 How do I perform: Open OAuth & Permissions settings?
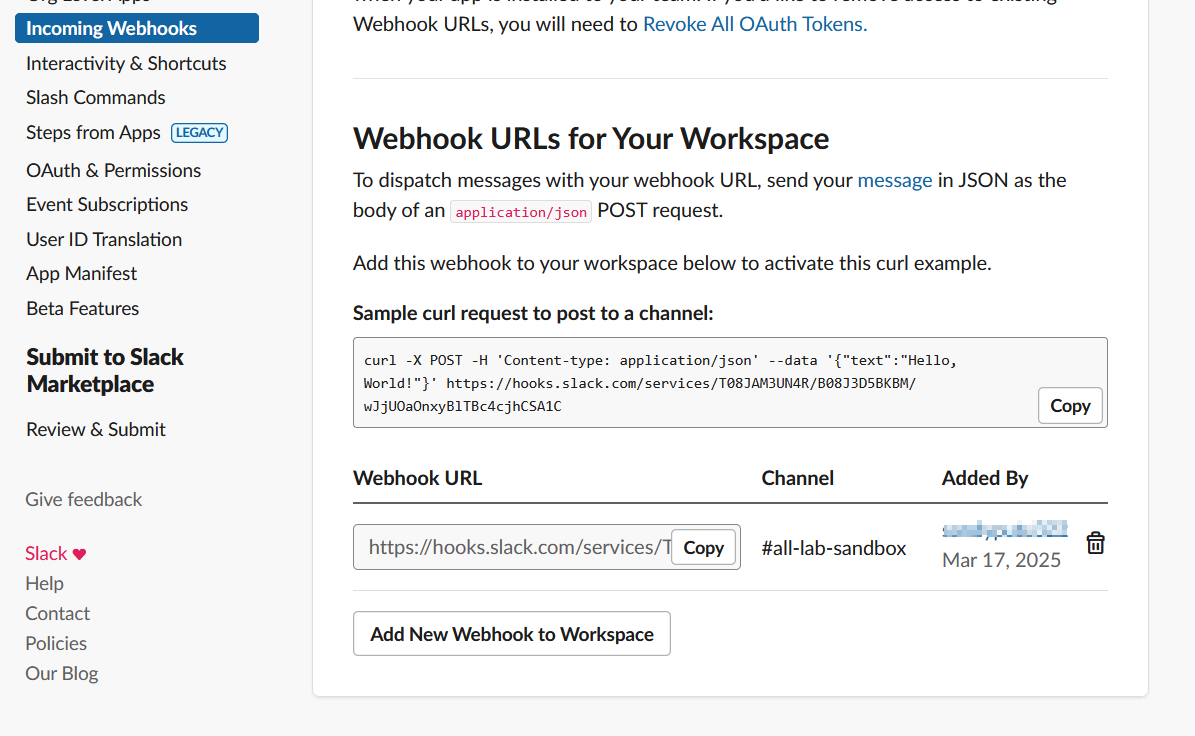click(x=113, y=170)
